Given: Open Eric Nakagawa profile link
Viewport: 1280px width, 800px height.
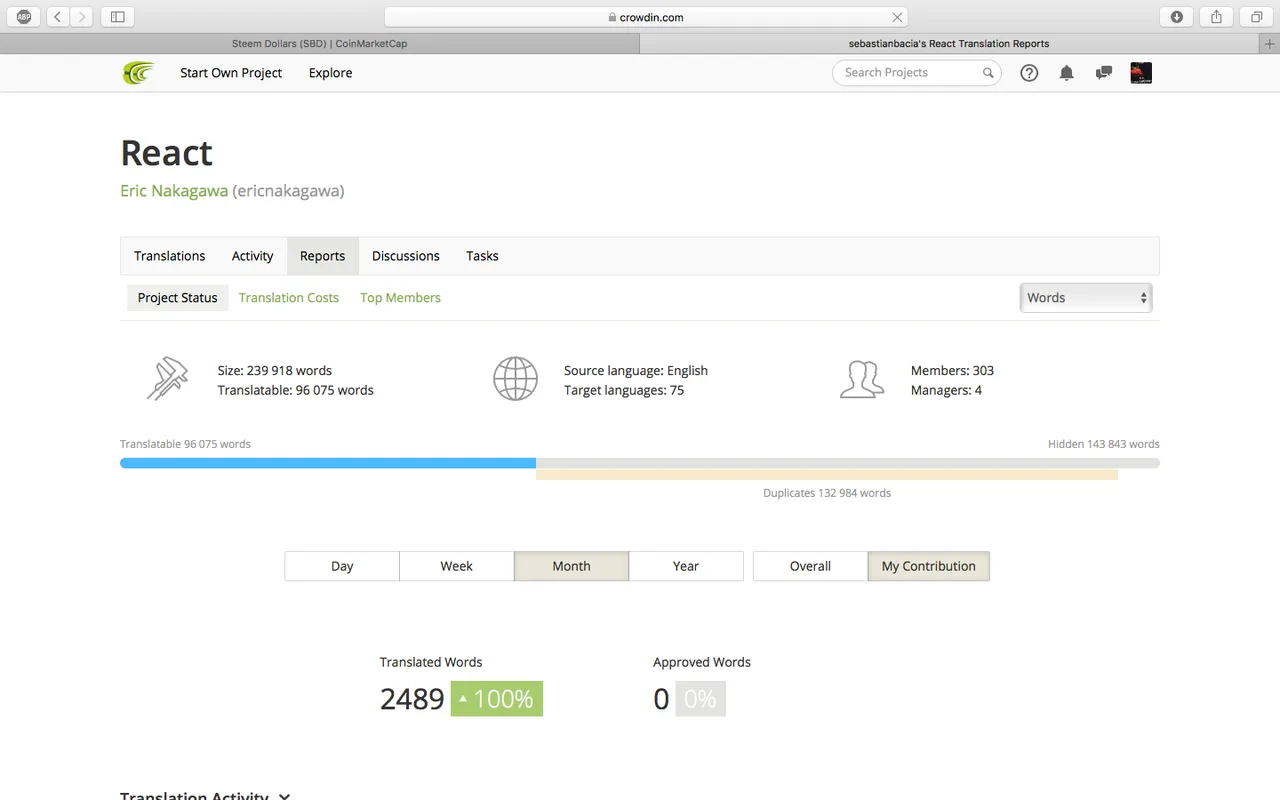Looking at the screenshot, I should pyautogui.click(x=174, y=191).
